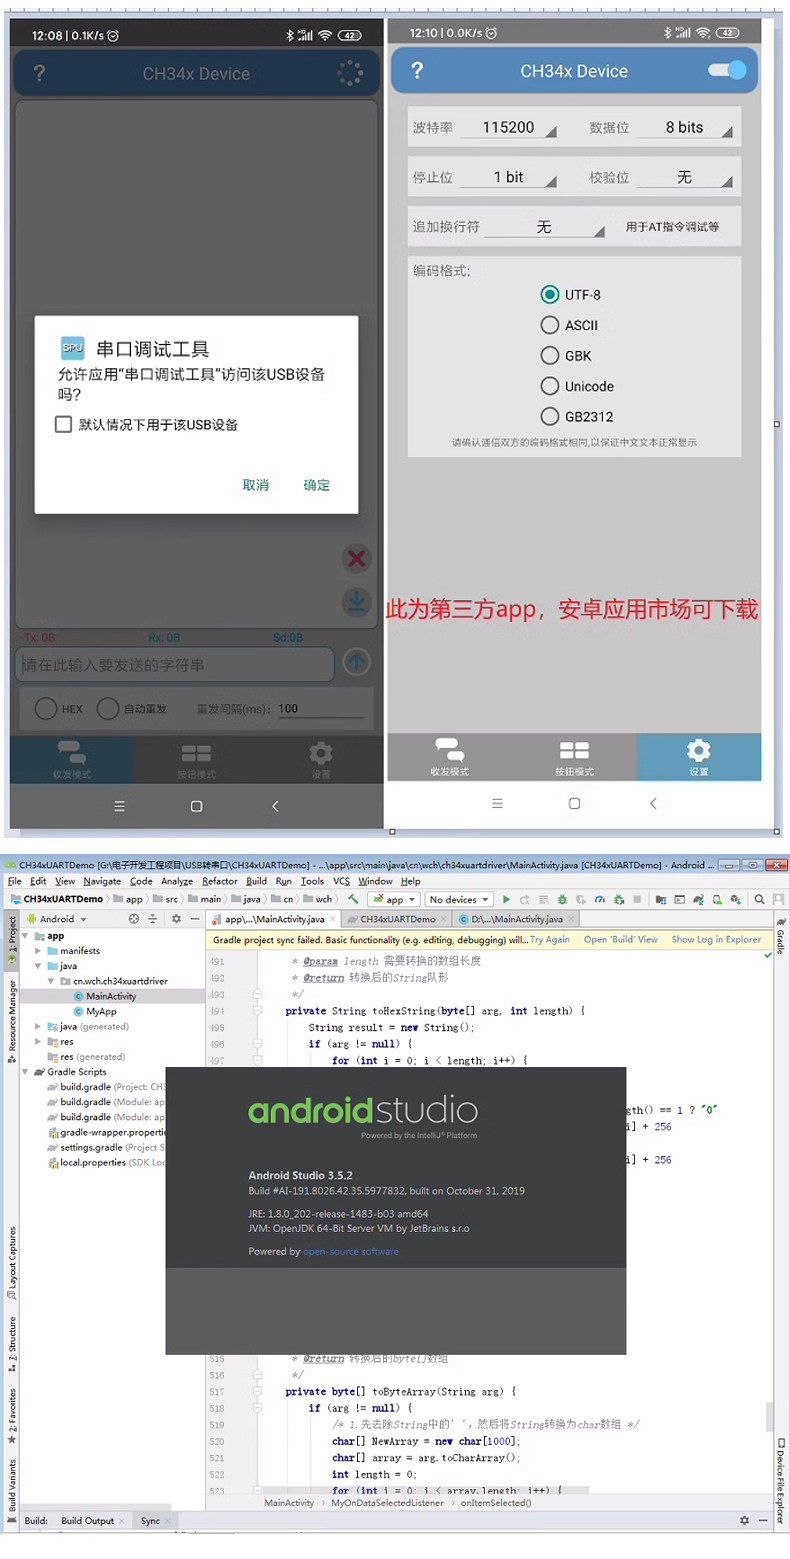Open the Refactor menu
Screen dimensions: 790x1559
point(220,881)
